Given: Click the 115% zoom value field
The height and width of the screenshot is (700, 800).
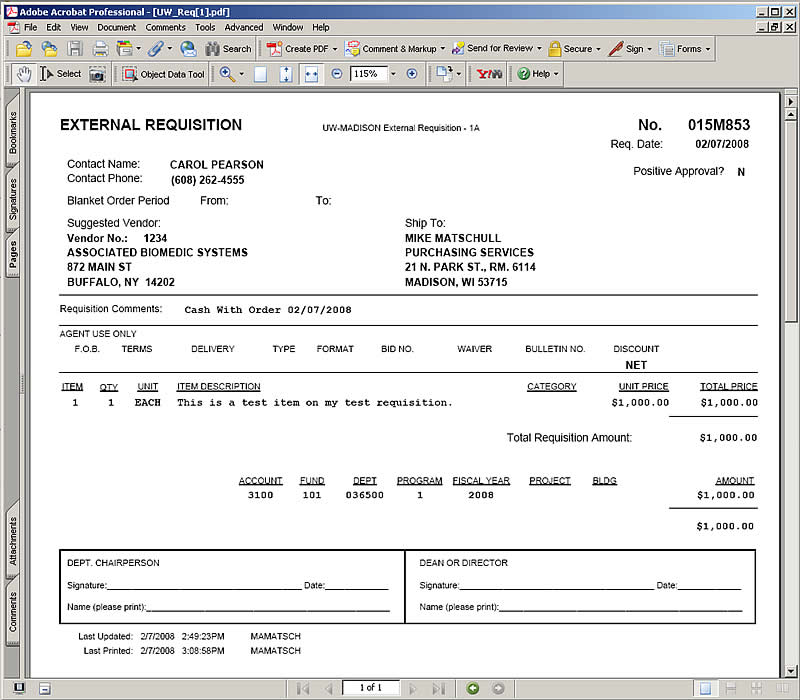Looking at the screenshot, I should pos(369,74).
